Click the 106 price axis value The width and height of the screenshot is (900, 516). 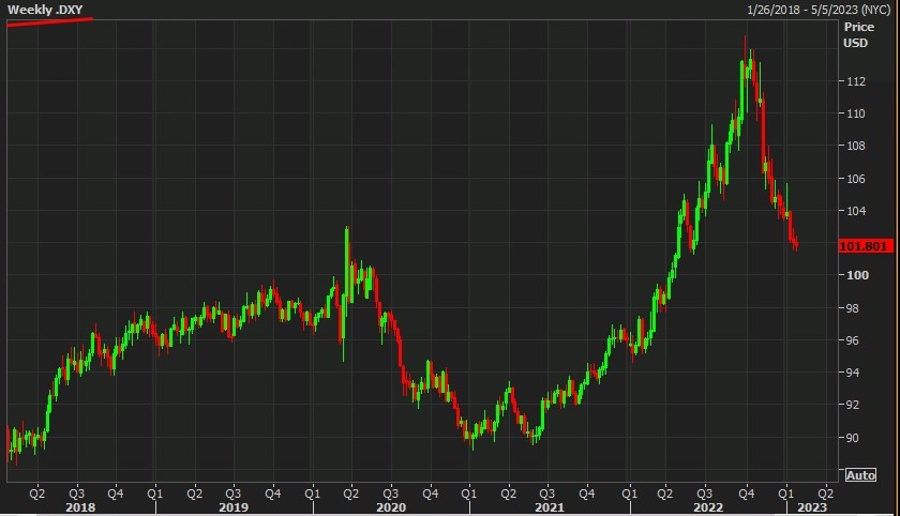pyautogui.click(x=856, y=179)
